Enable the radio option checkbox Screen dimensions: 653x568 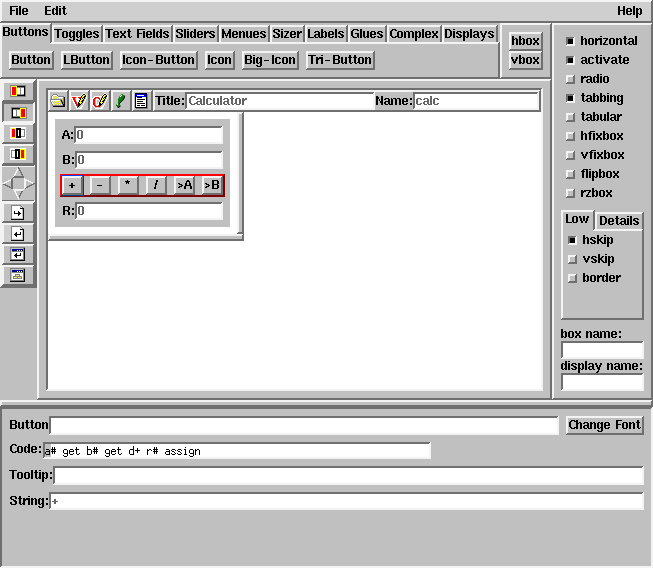tap(570, 79)
